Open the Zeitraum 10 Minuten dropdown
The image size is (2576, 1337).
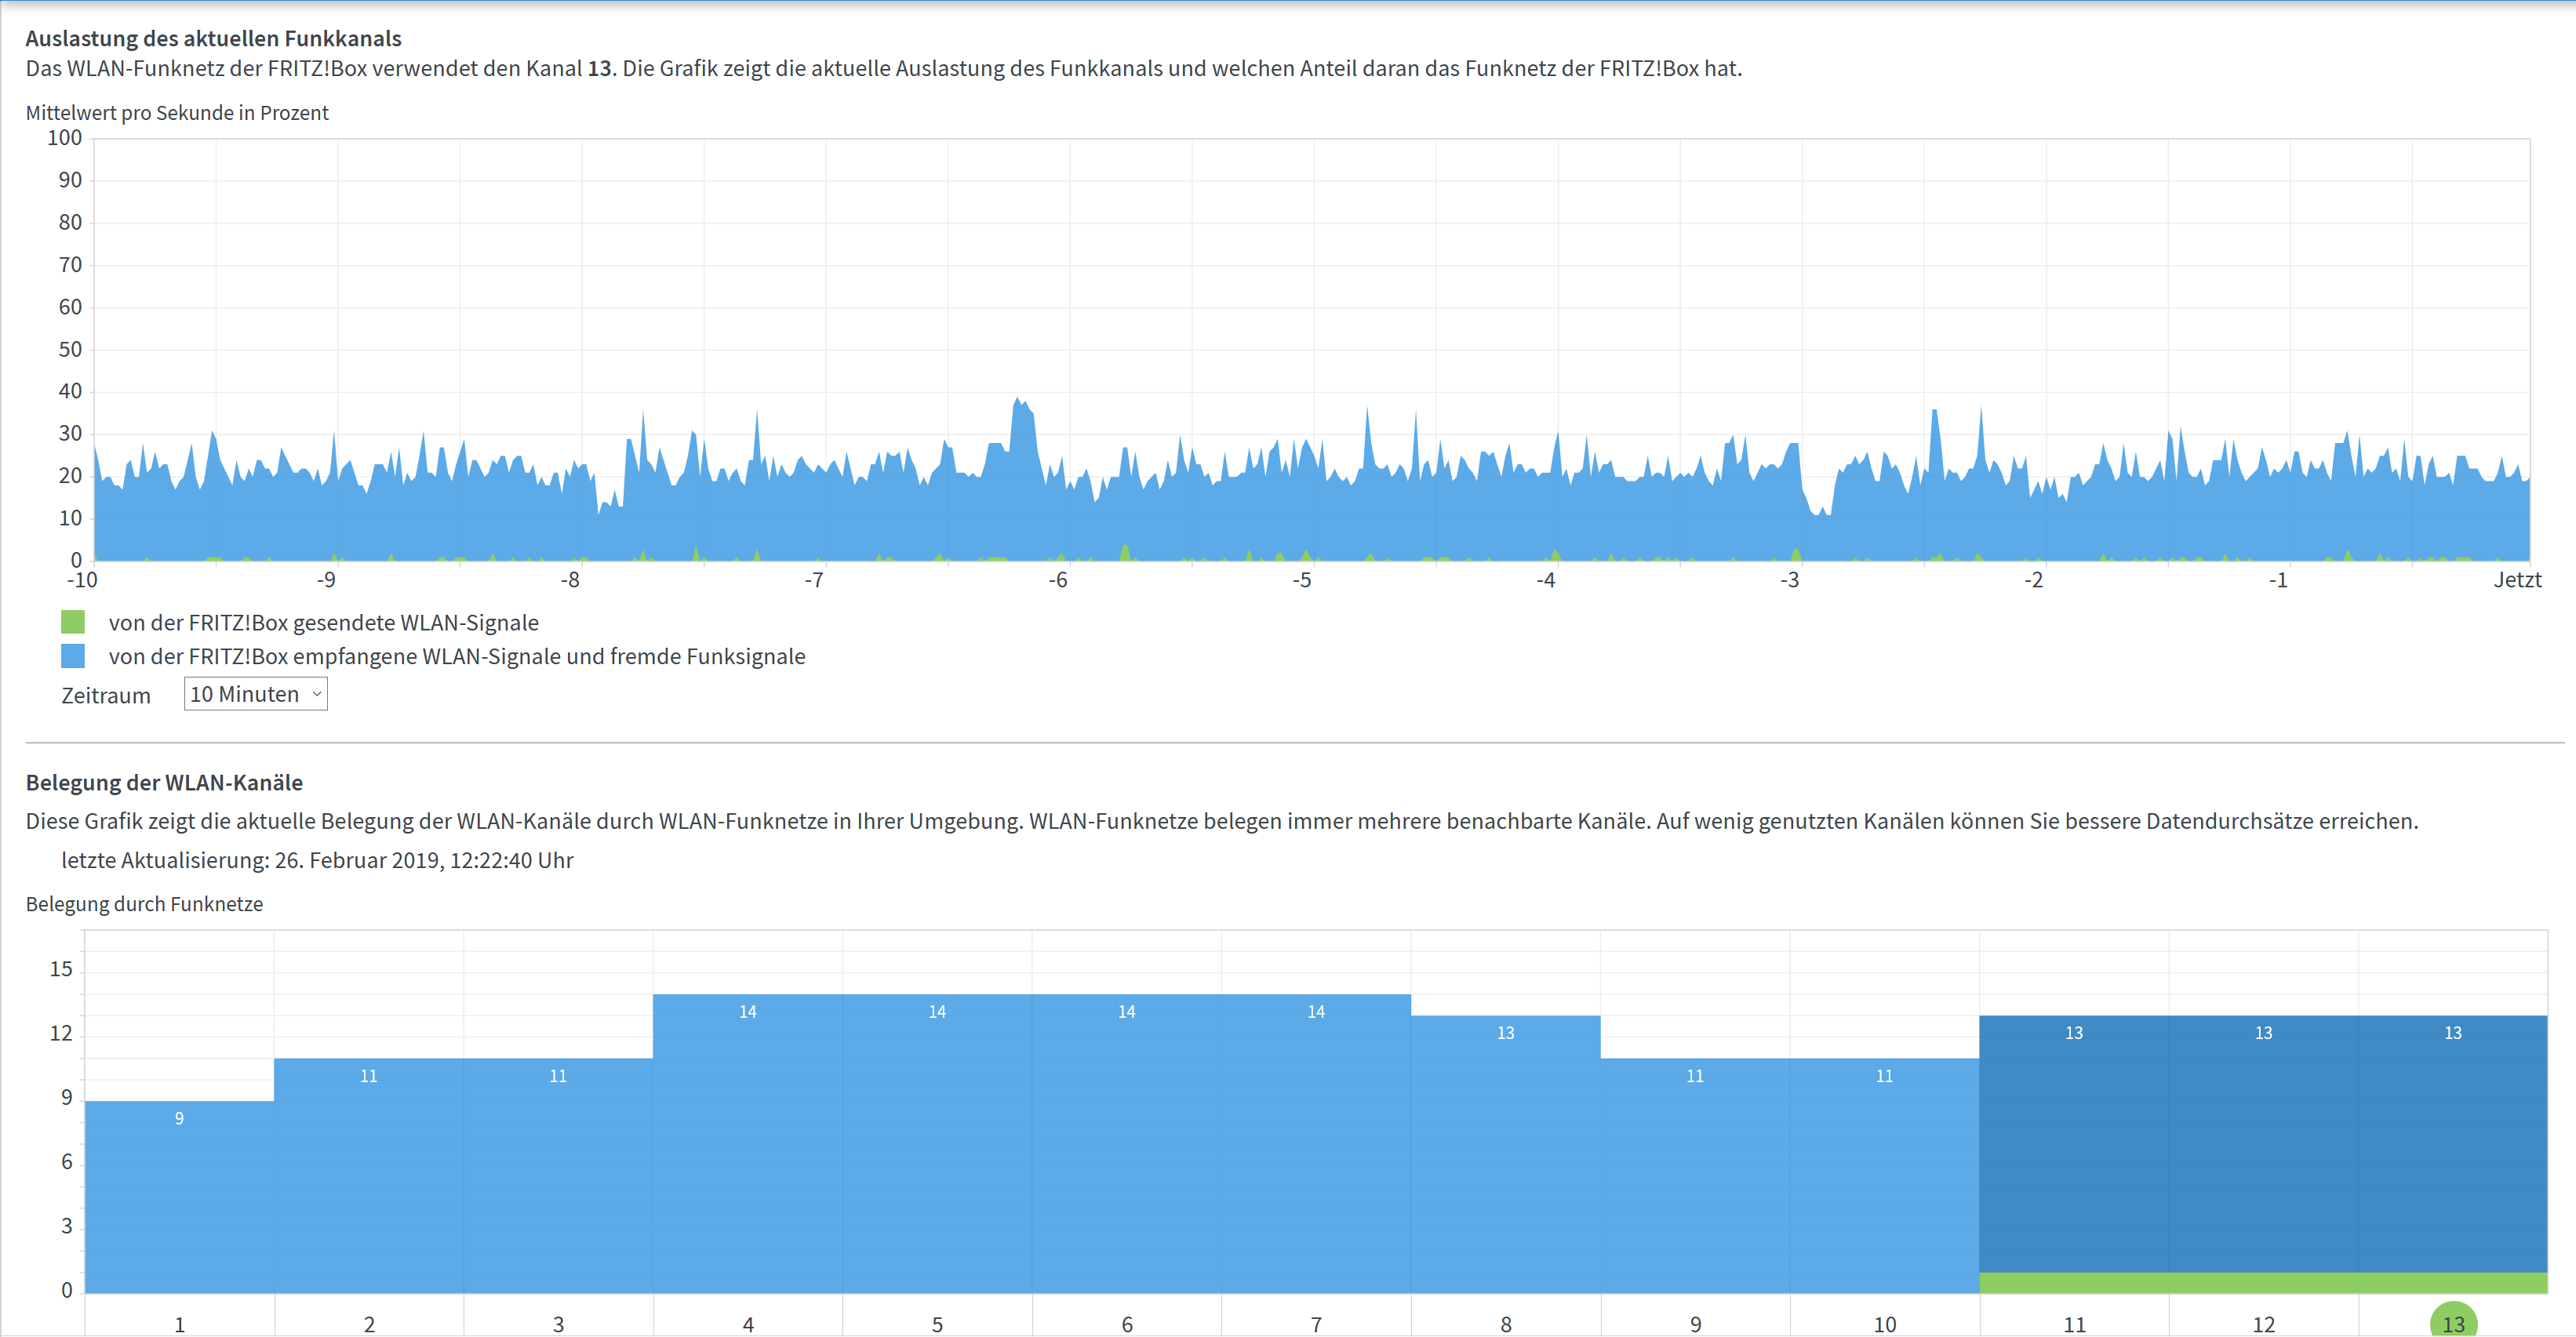[x=255, y=694]
